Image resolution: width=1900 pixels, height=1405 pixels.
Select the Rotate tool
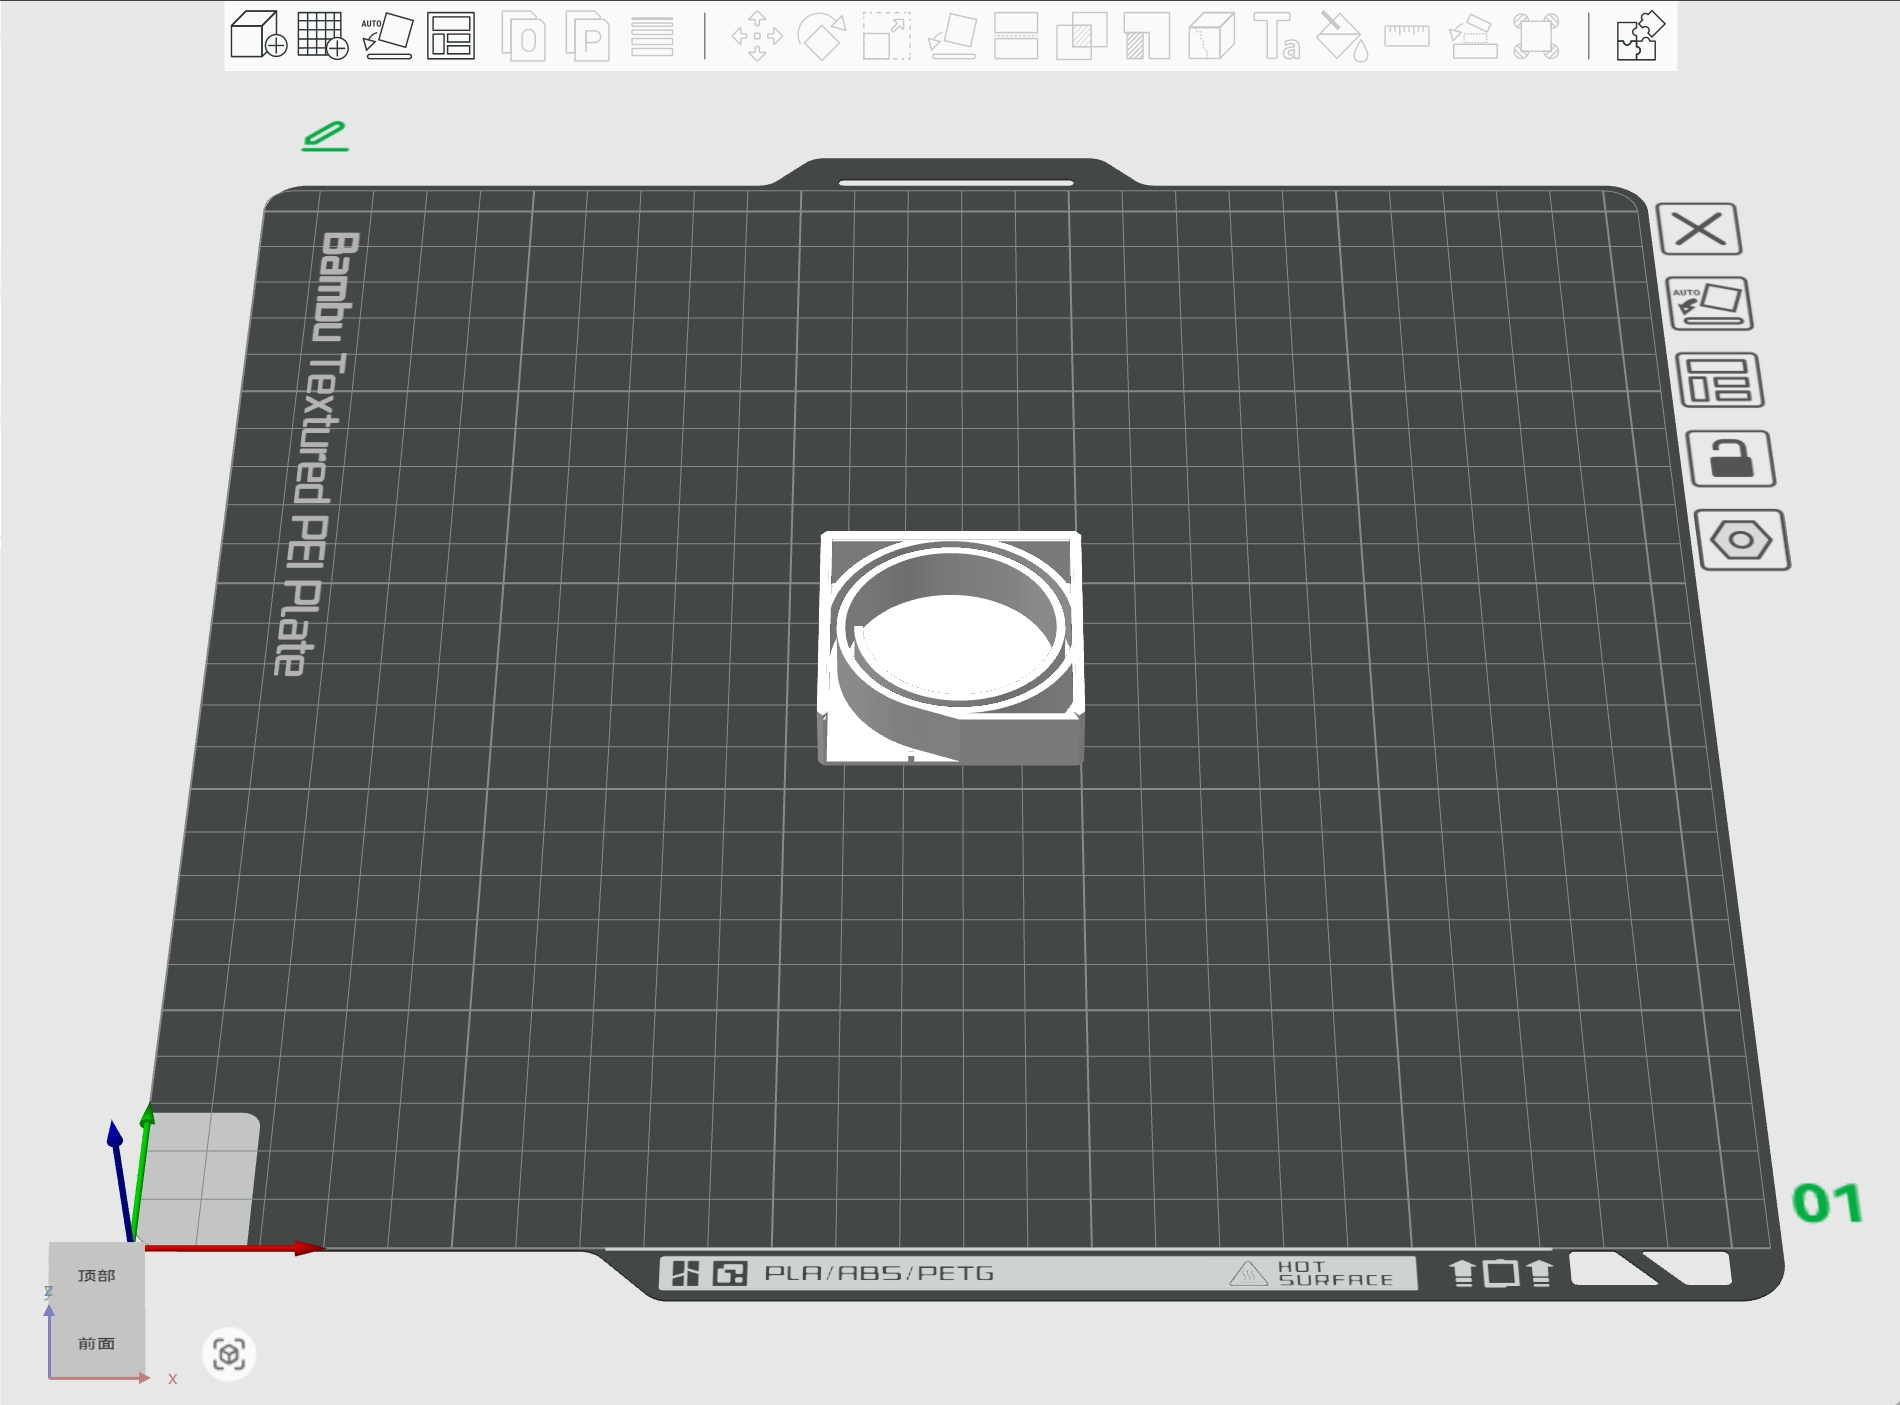click(822, 37)
